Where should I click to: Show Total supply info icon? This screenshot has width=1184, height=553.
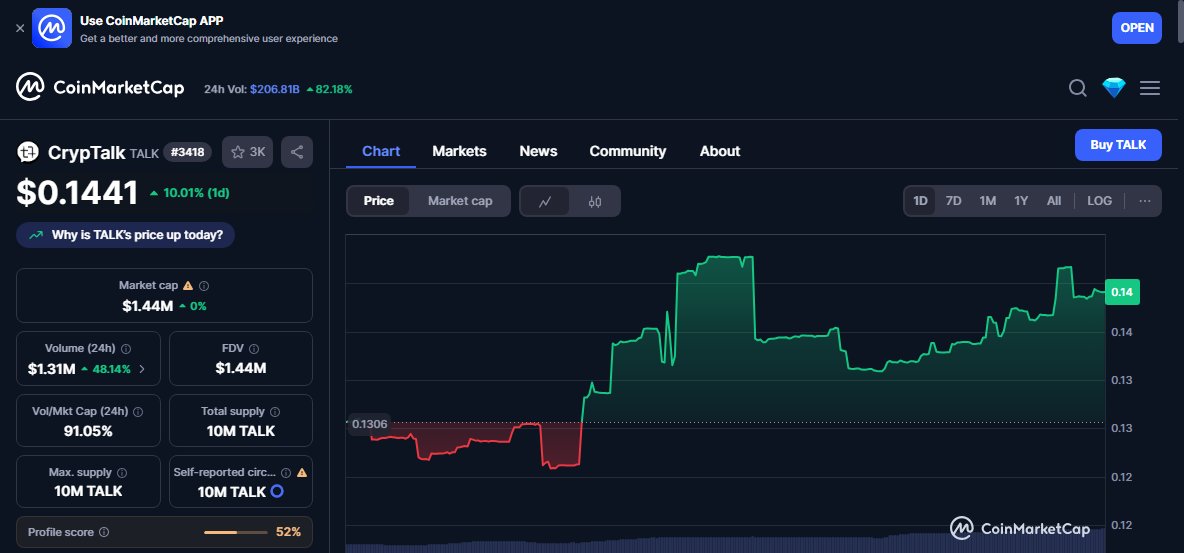275,412
